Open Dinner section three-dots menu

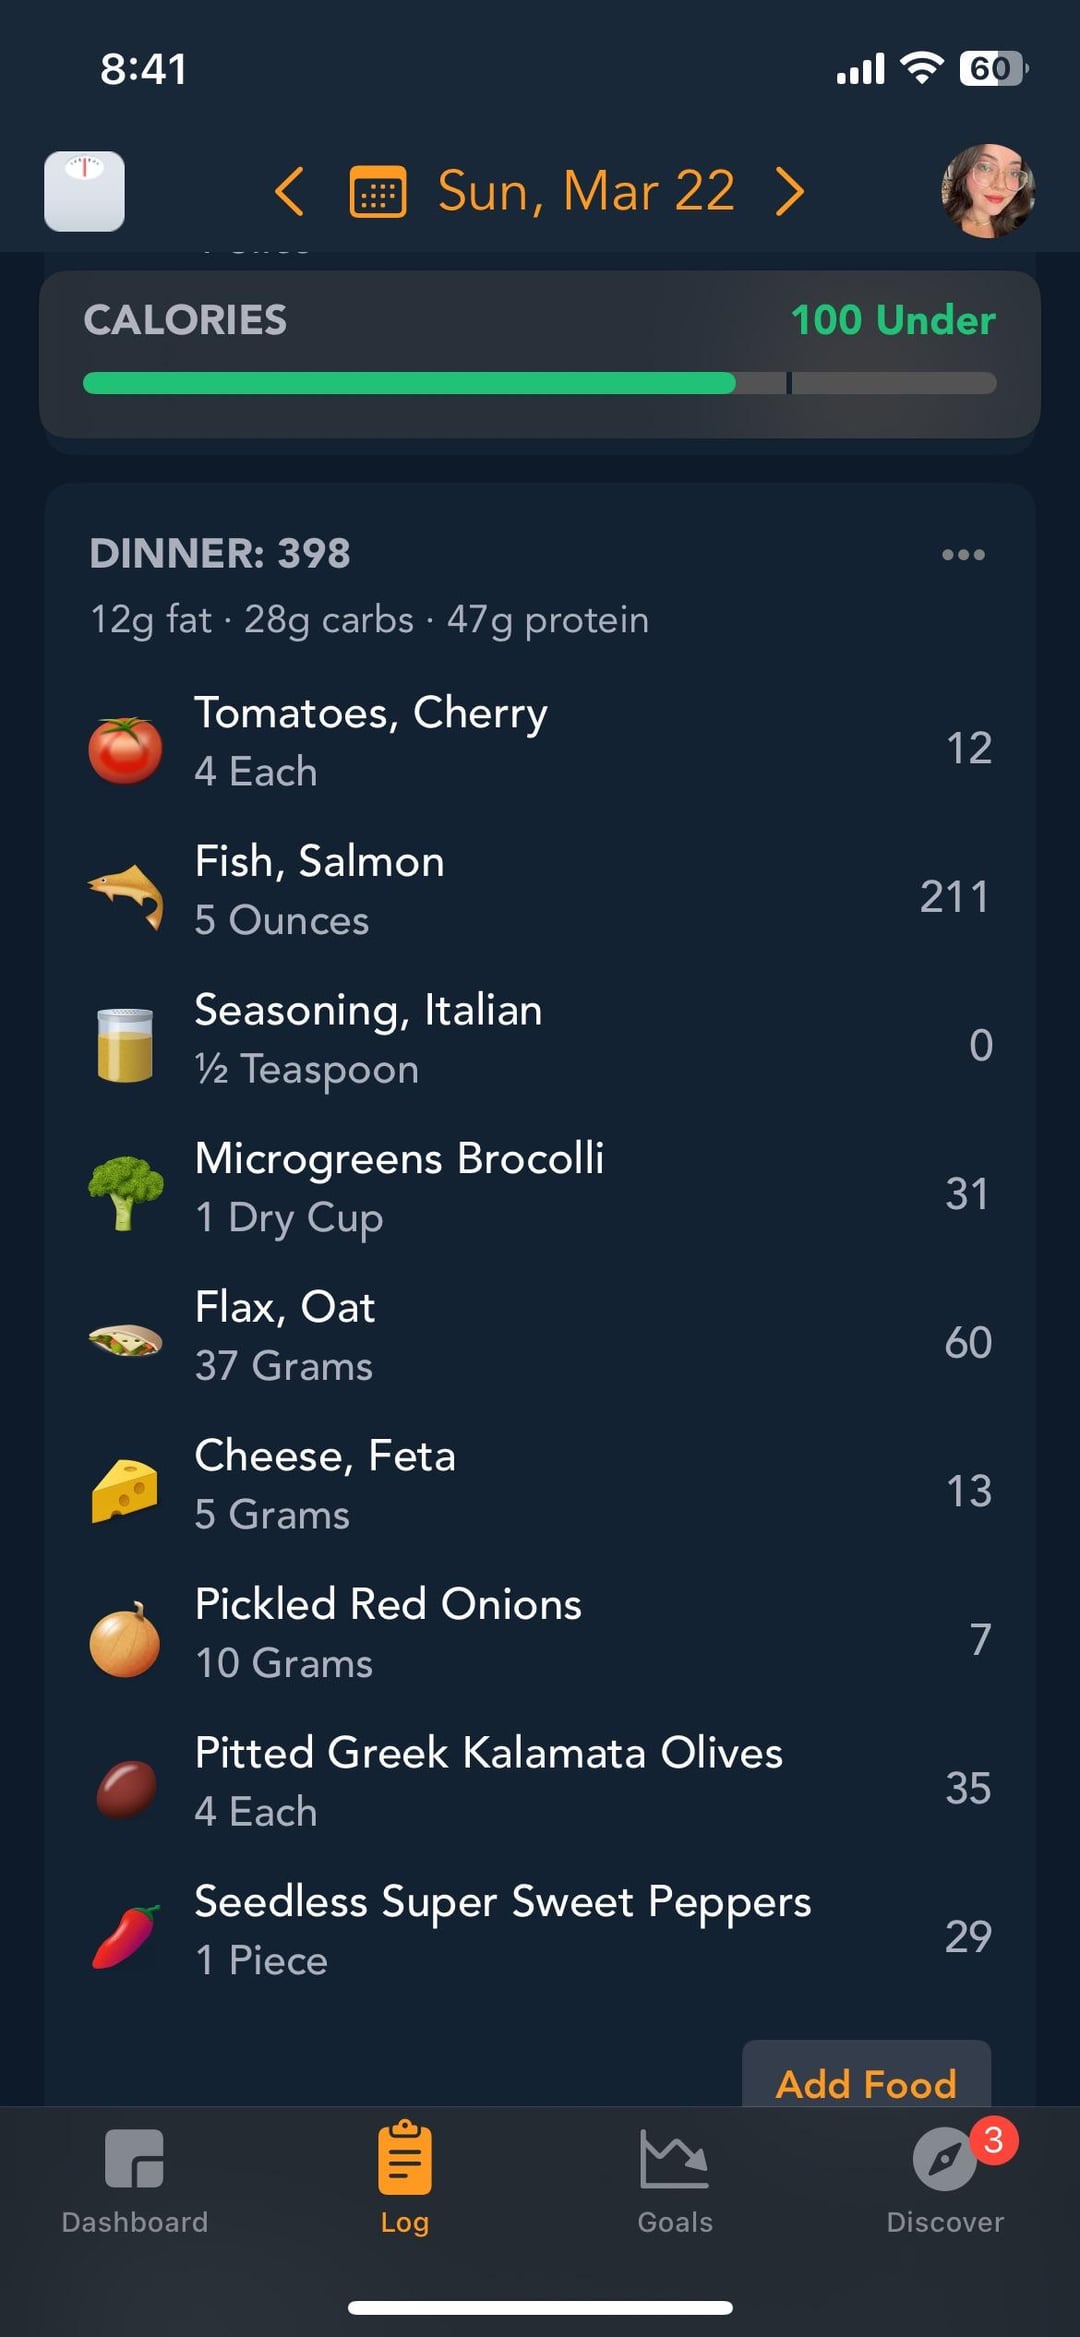click(963, 555)
